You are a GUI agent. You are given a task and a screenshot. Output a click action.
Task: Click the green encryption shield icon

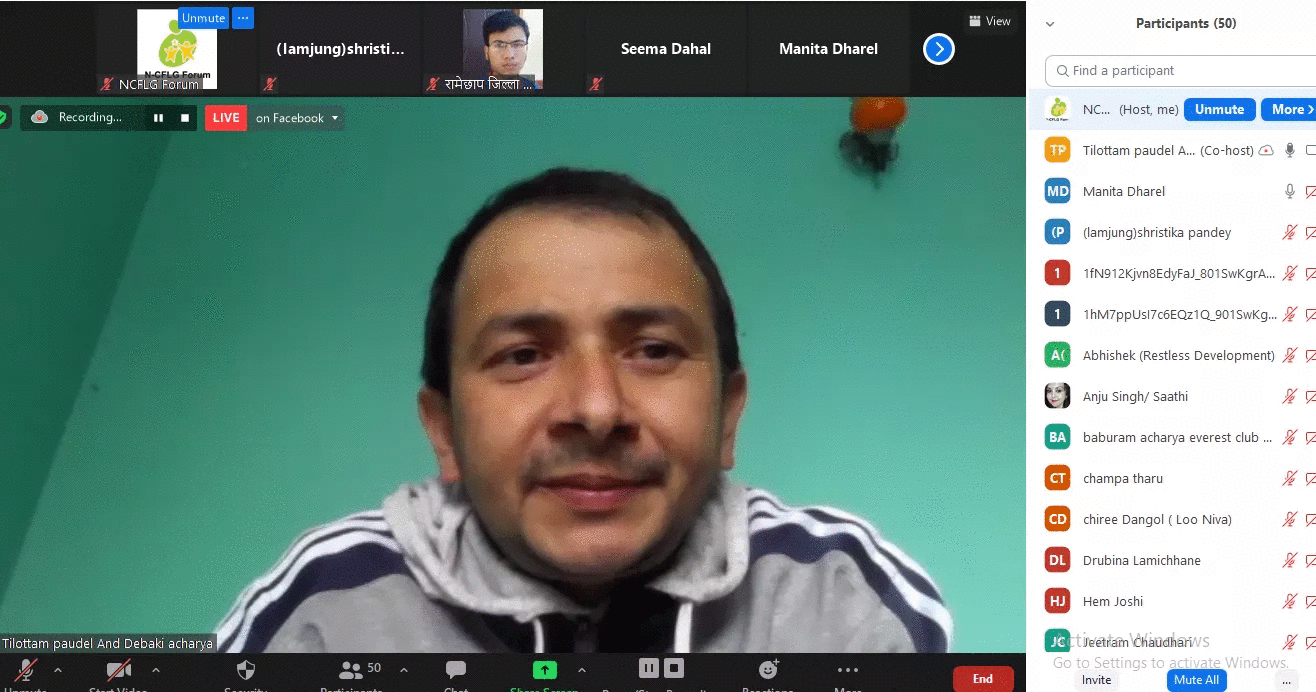pyautogui.click(x=3, y=118)
